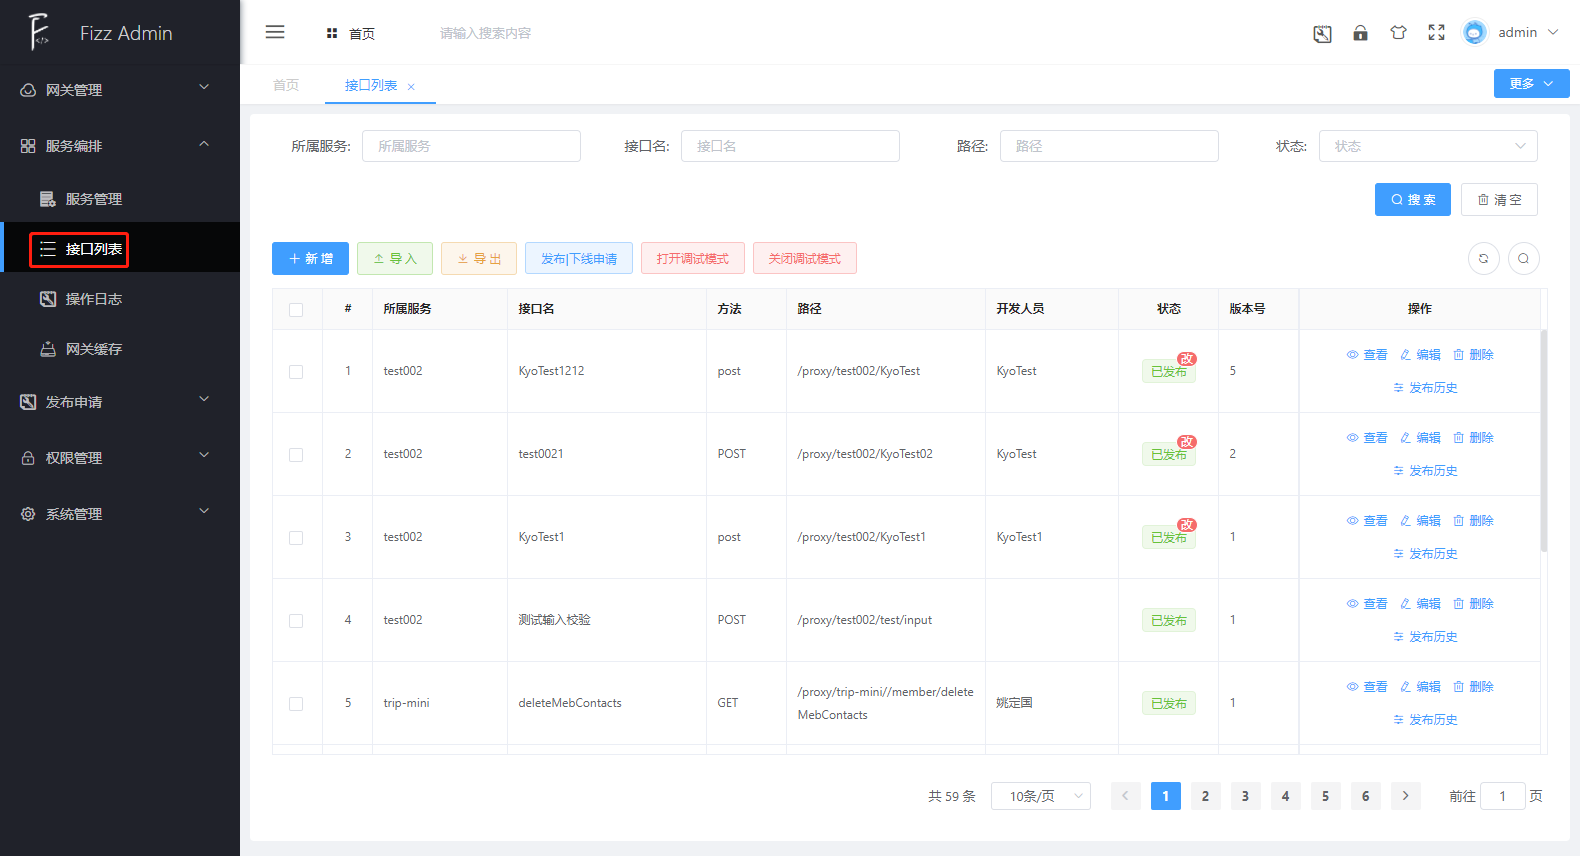Click 编辑 for the KyoTest1212 row
This screenshot has height=856, width=1580.
(1420, 355)
